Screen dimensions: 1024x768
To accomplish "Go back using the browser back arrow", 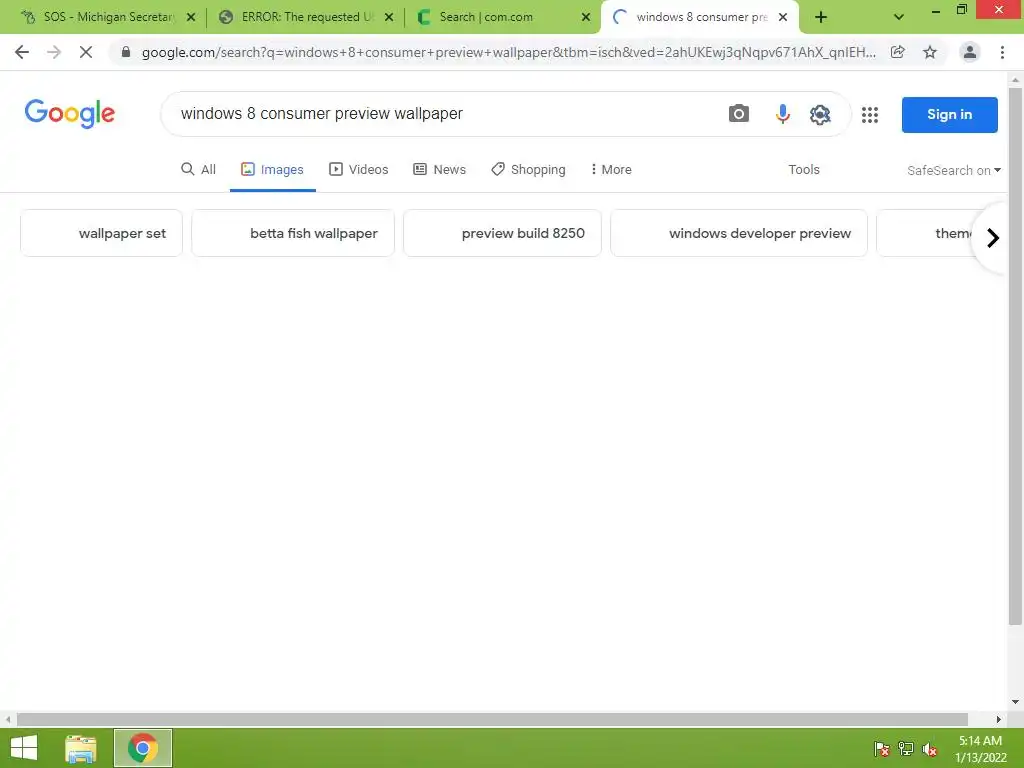I will (x=22, y=52).
